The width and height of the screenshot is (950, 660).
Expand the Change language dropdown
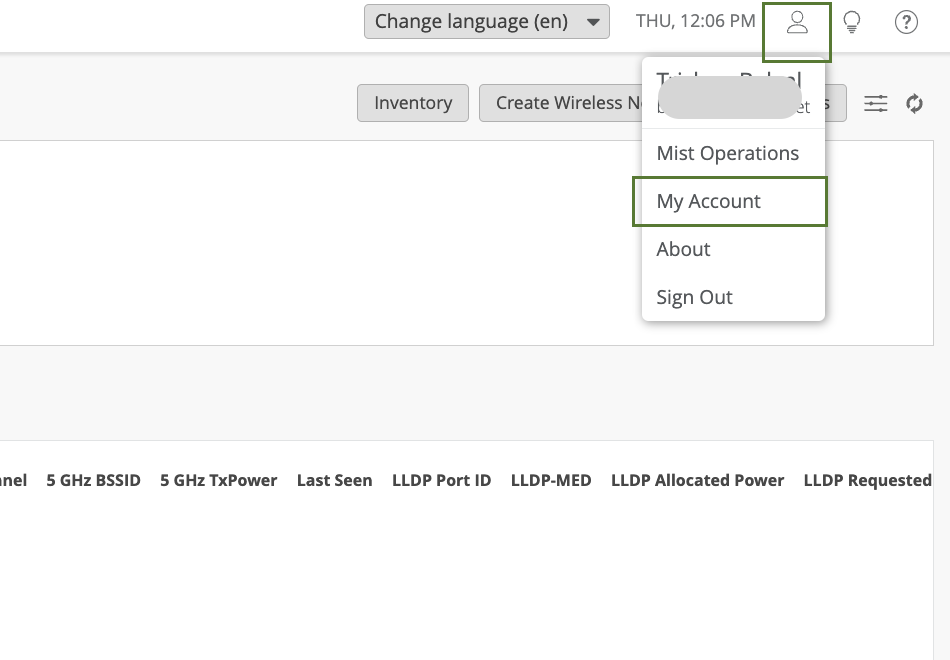coord(487,22)
